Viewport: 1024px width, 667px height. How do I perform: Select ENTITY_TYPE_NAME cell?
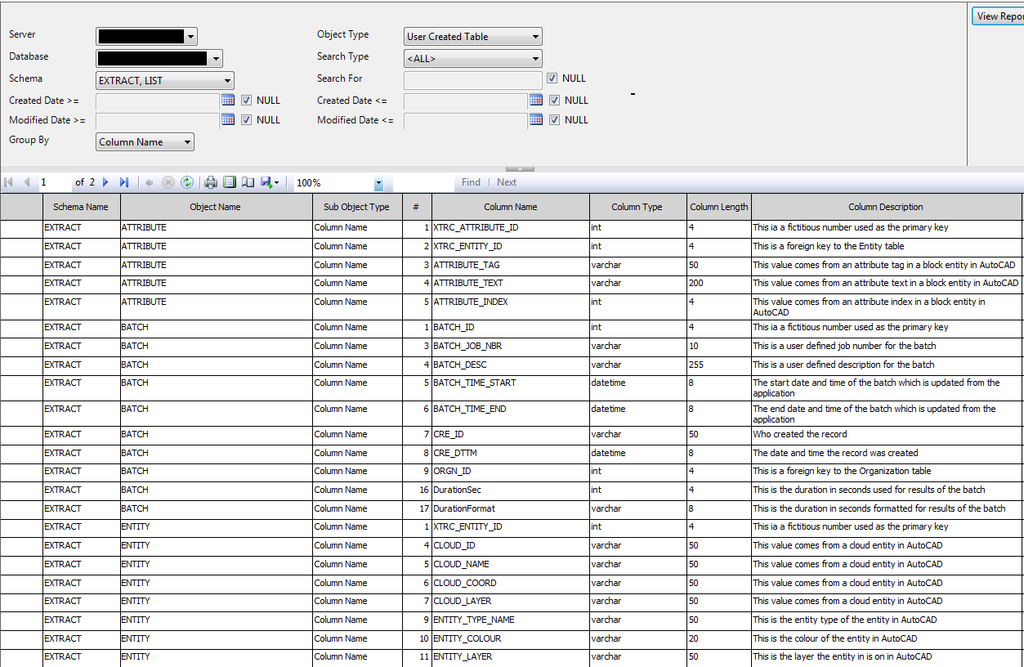point(510,620)
